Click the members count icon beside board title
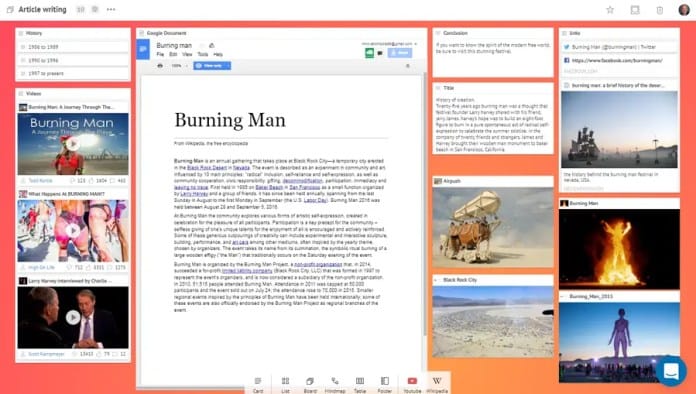 [80, 9]
